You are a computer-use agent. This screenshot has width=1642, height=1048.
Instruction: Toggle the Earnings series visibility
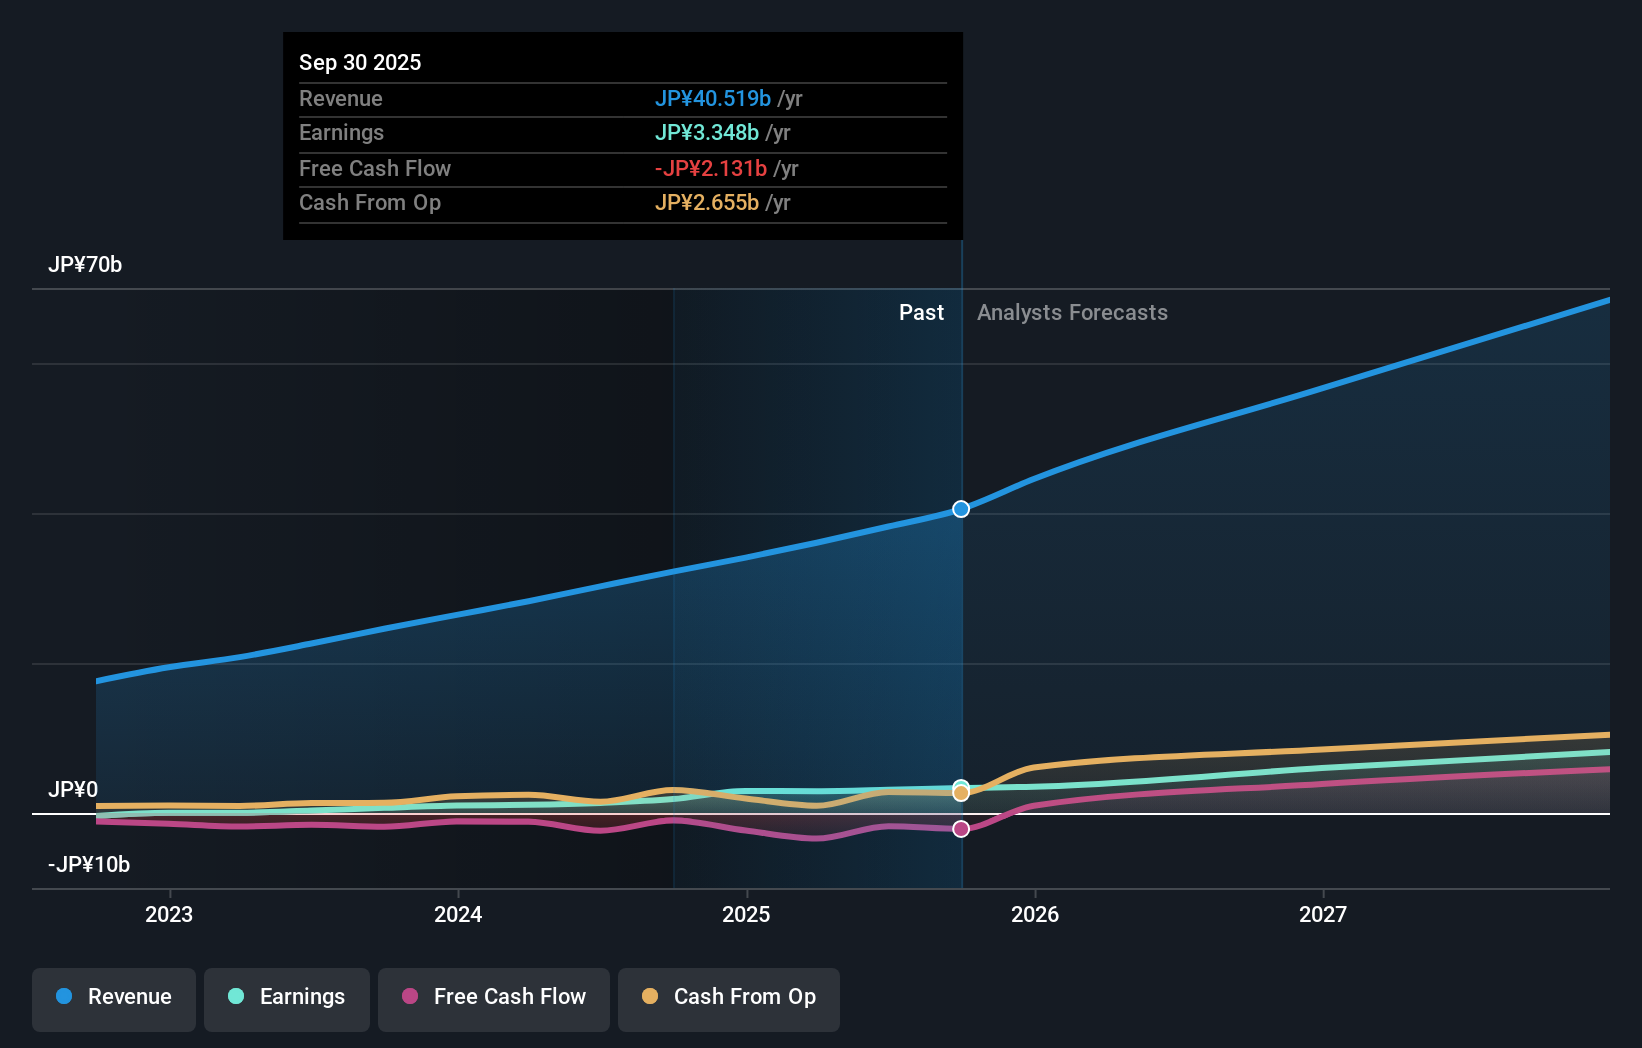pyautogui.click(x=286, y=997)
